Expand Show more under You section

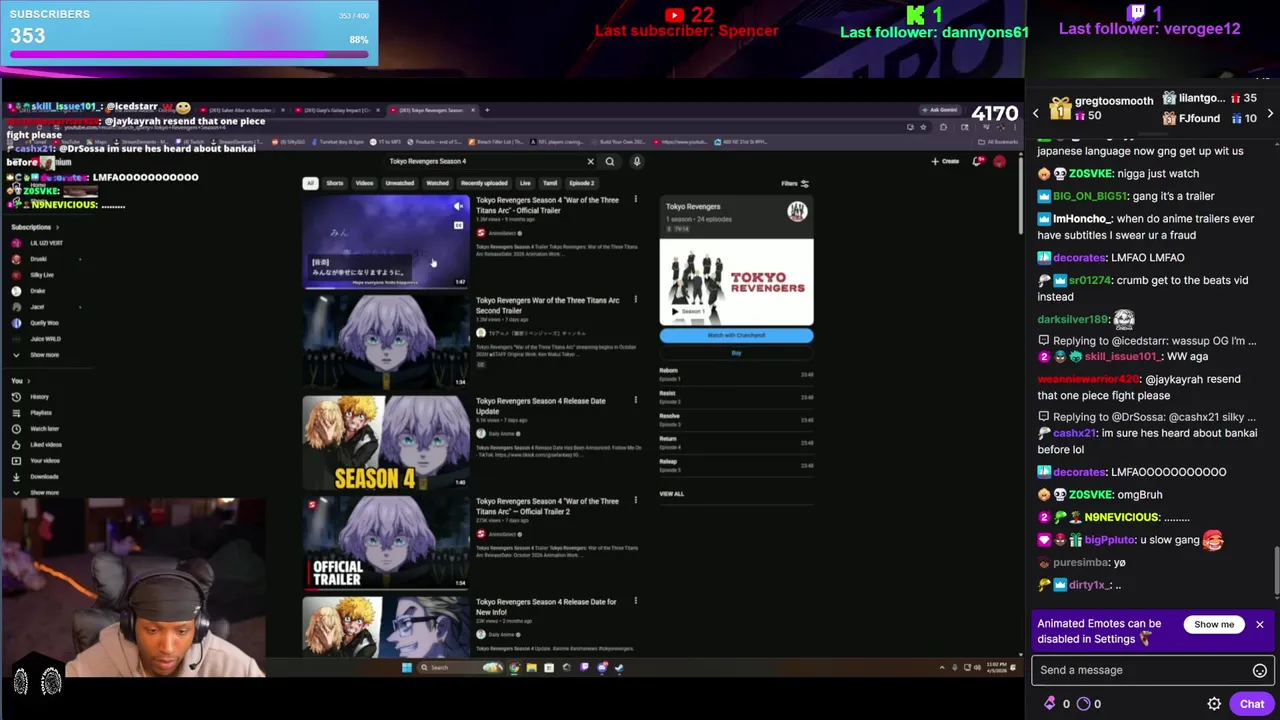[44, 492]
